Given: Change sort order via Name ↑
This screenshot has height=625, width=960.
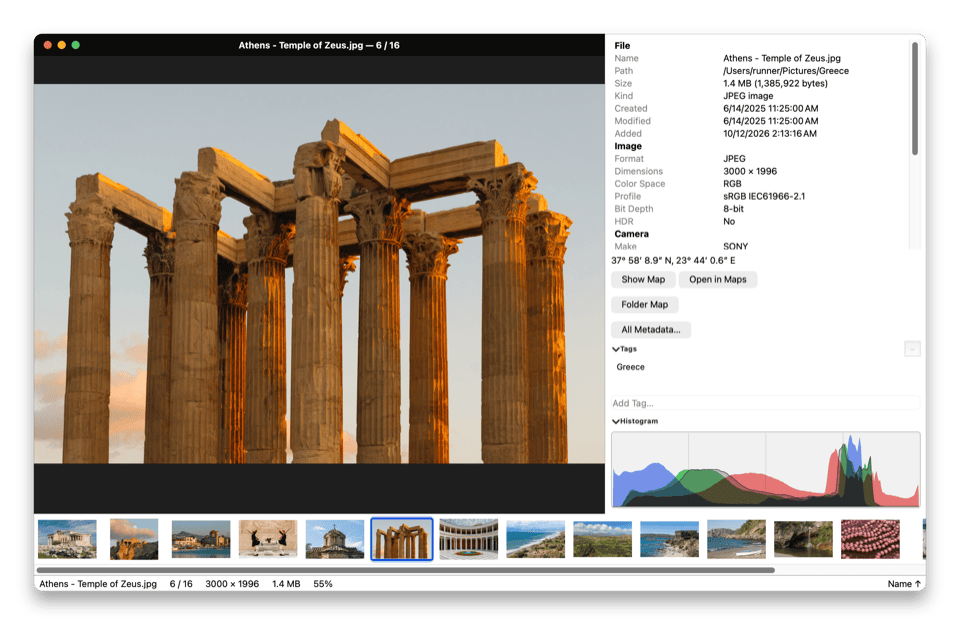Looking at the screenshot, I should pyautogui.click(x=904, y=584).
